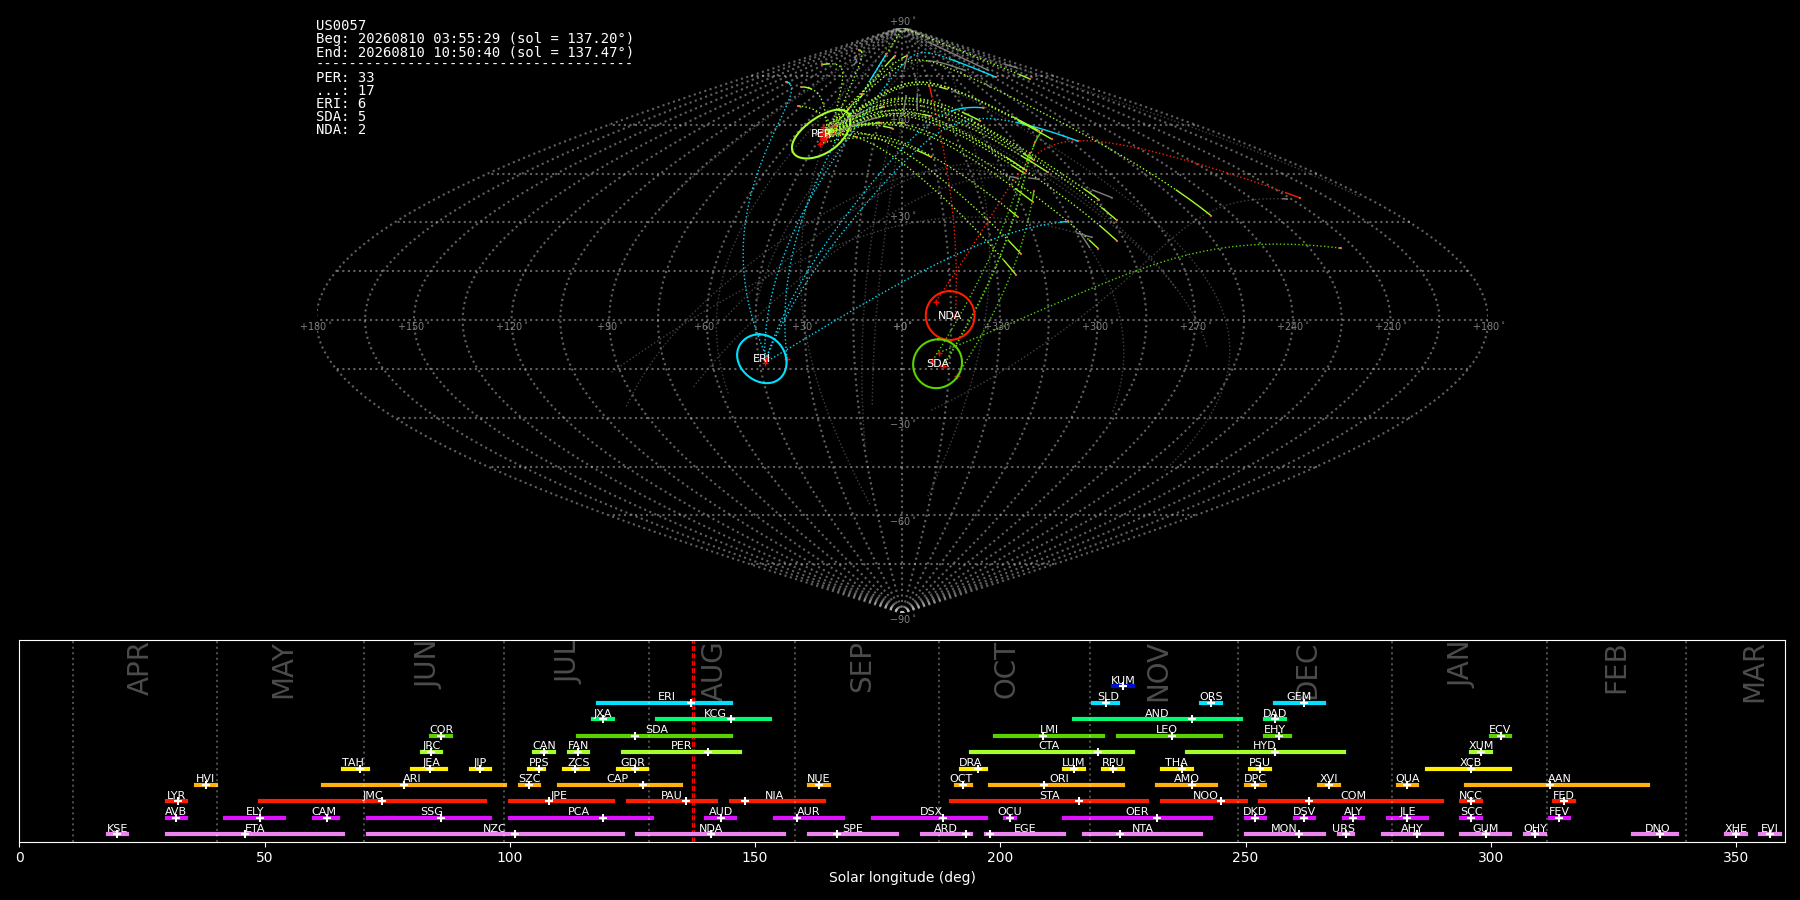Viewport: 1800px width, 900px height.
Task: Click the AND shower activity bar
Action: 1157,719
